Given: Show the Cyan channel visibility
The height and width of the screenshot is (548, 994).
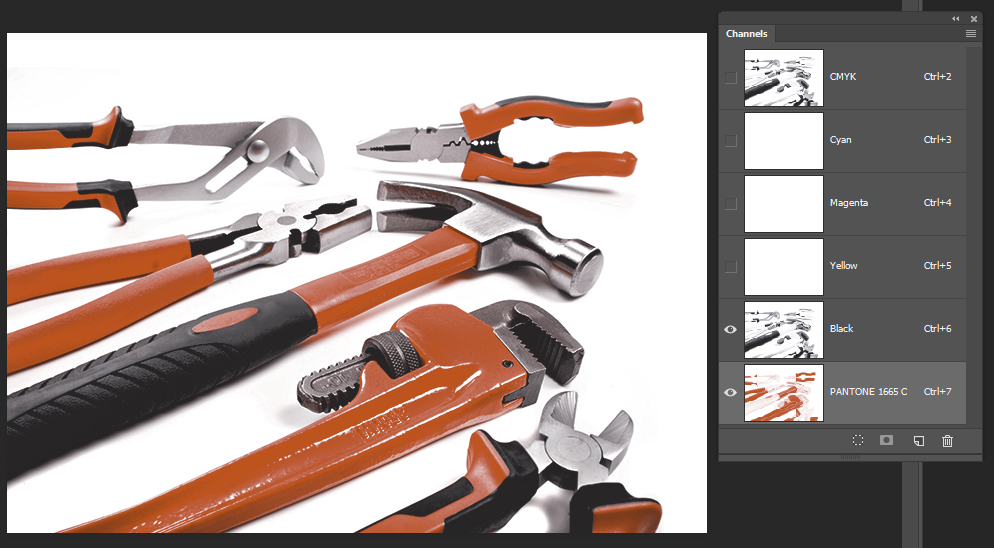Looking at the screenshot, I should [x=731, y=140].
